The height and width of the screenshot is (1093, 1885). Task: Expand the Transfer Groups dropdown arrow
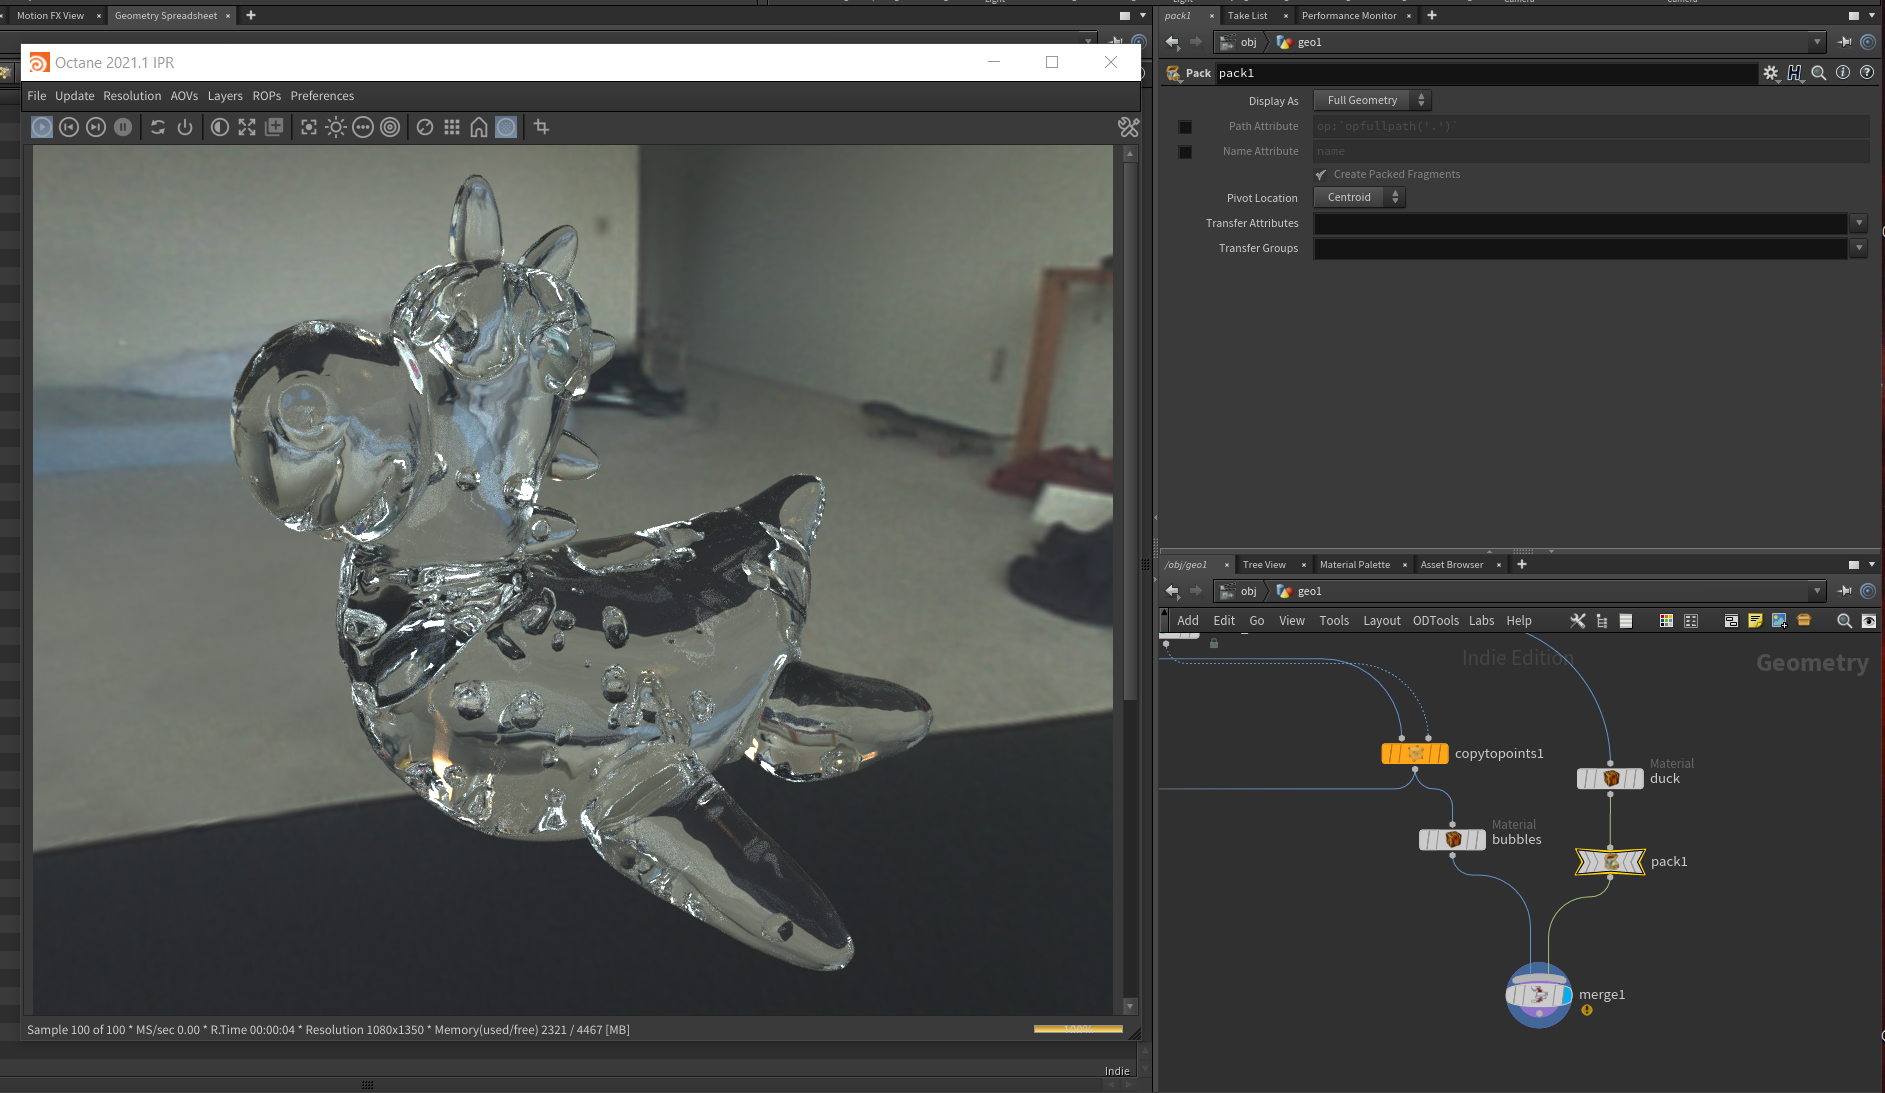[1859, 248]
